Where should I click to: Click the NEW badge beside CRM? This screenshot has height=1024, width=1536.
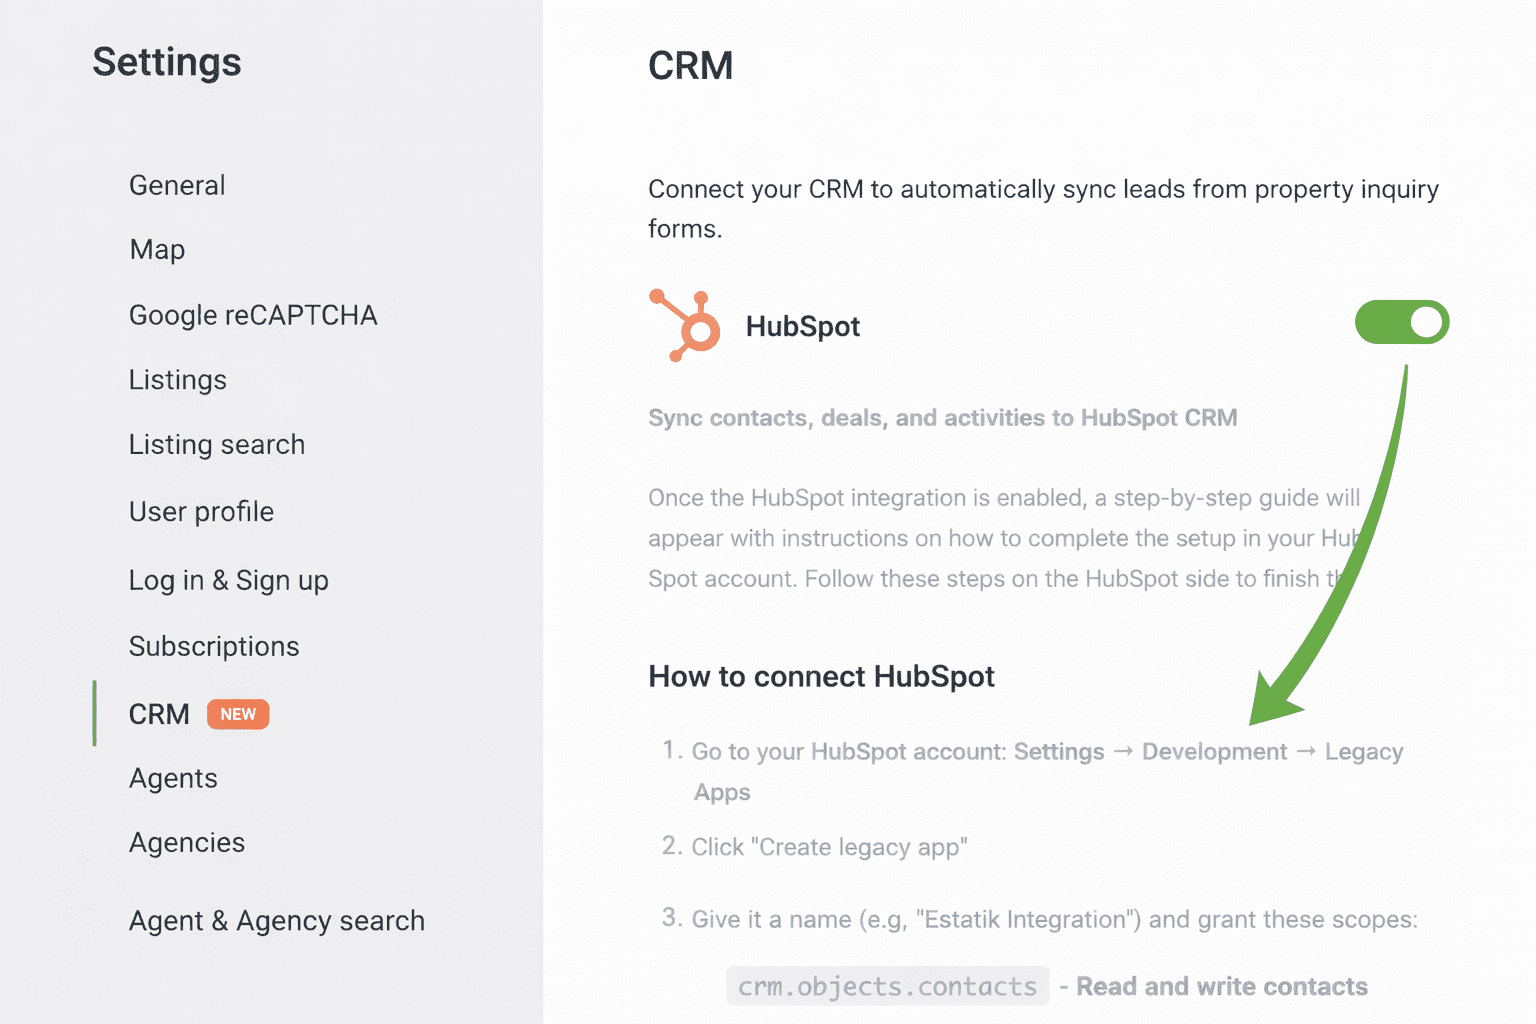(238, 714)
